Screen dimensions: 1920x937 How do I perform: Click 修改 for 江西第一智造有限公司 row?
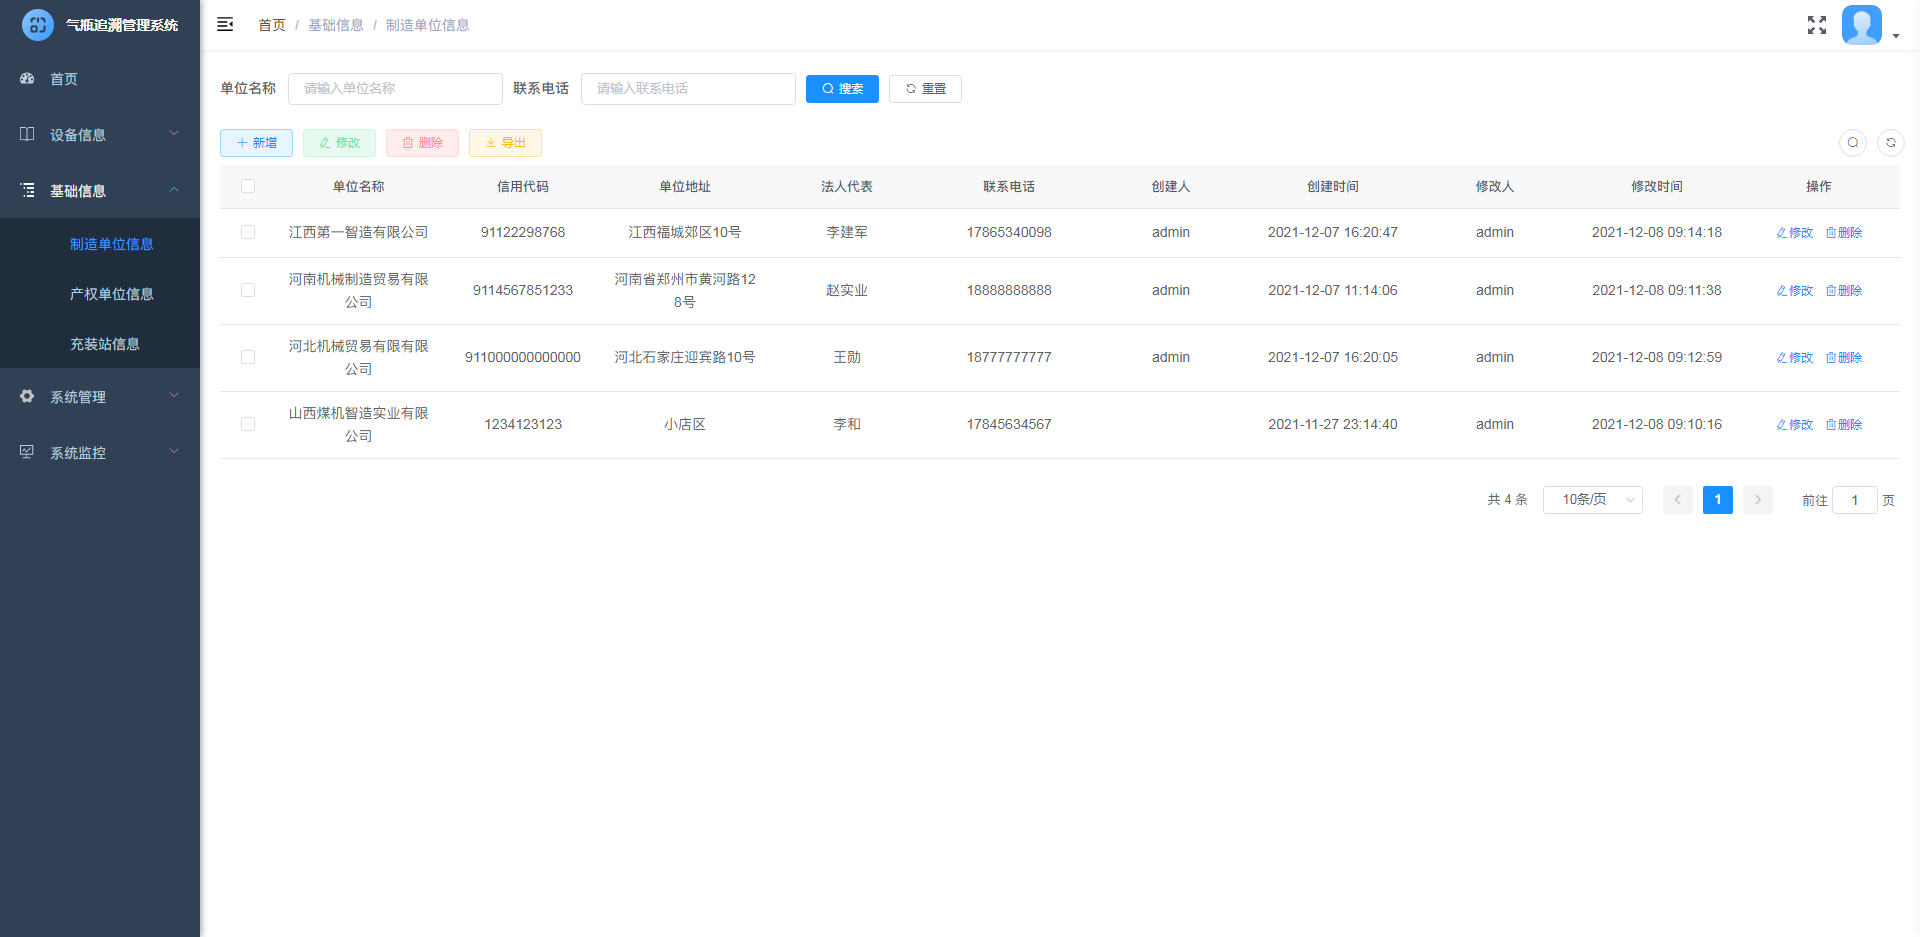coord(1795,232)
